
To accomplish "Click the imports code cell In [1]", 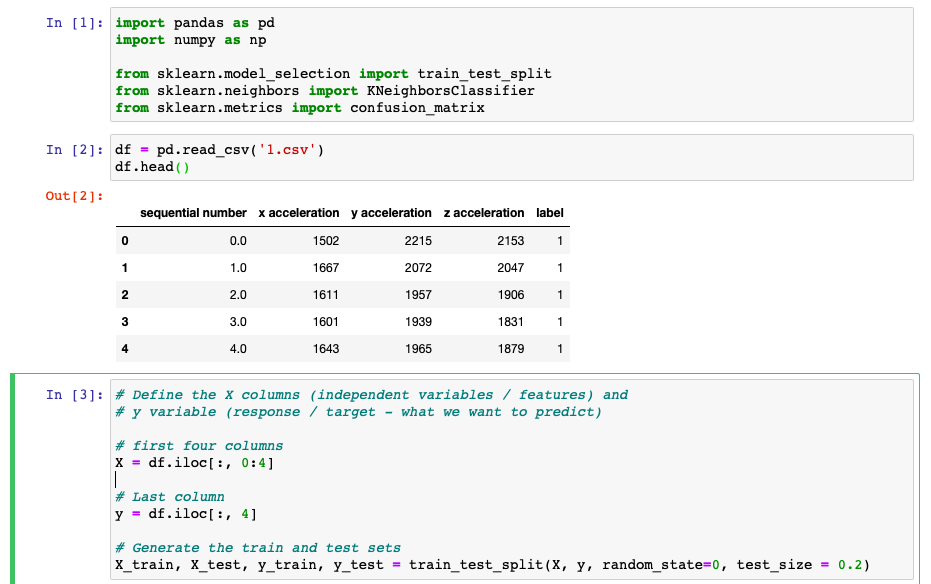I will coord(512,65).
